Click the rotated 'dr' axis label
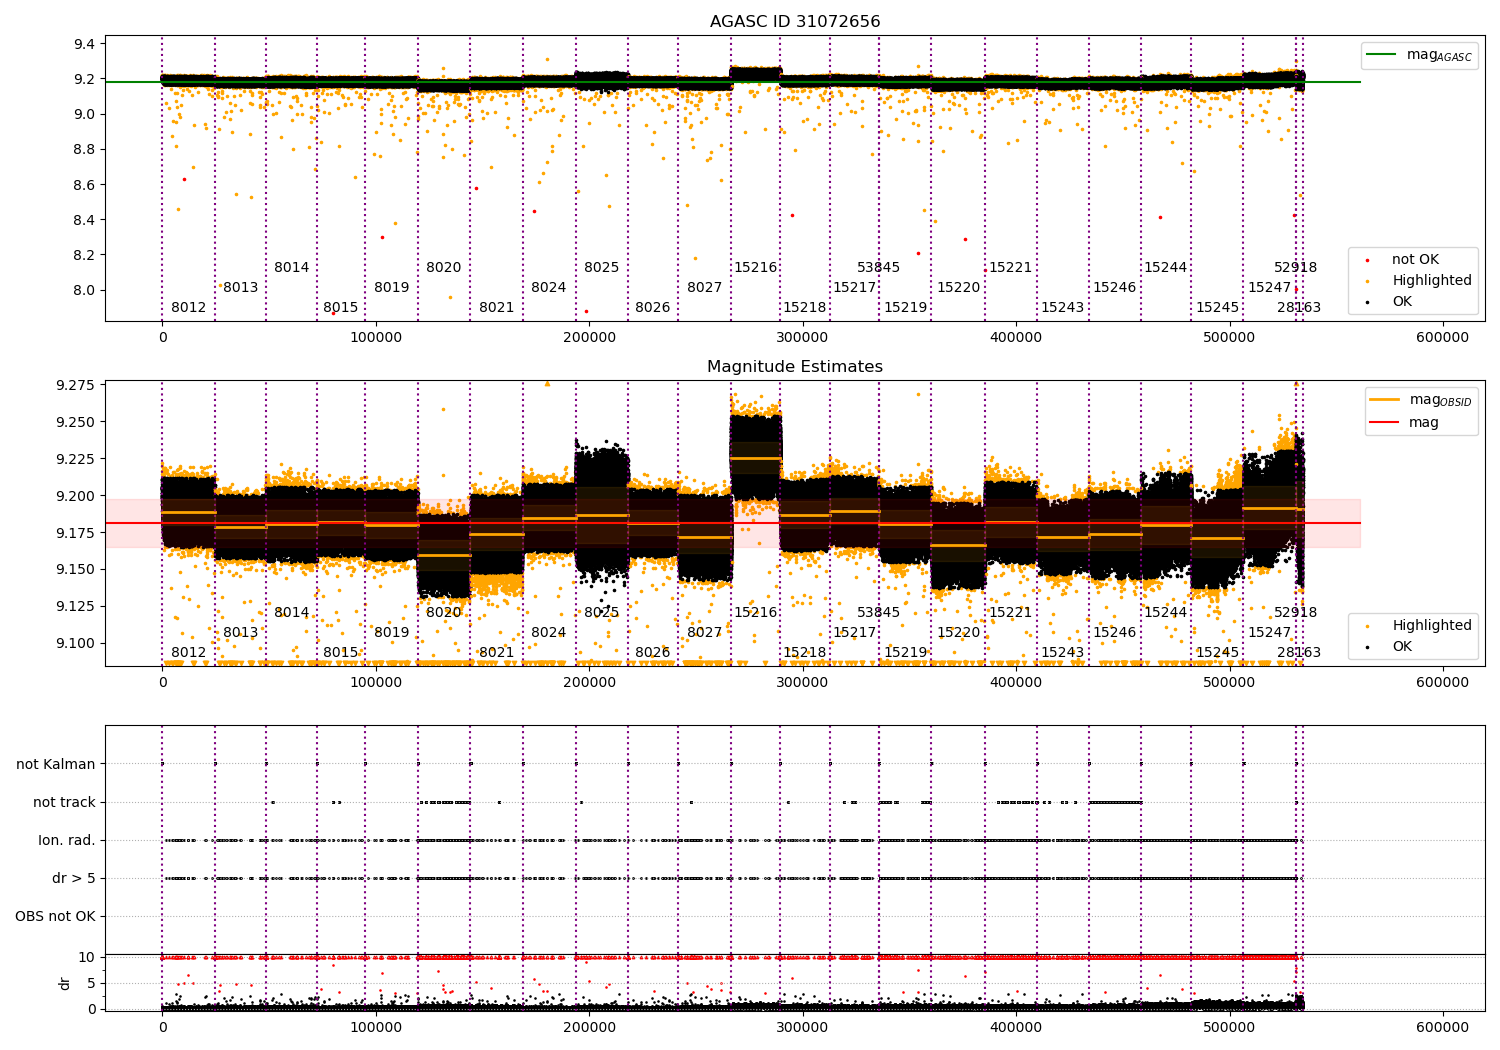1500x1050 pixels. pyautogui.click(x=65, y=984)
